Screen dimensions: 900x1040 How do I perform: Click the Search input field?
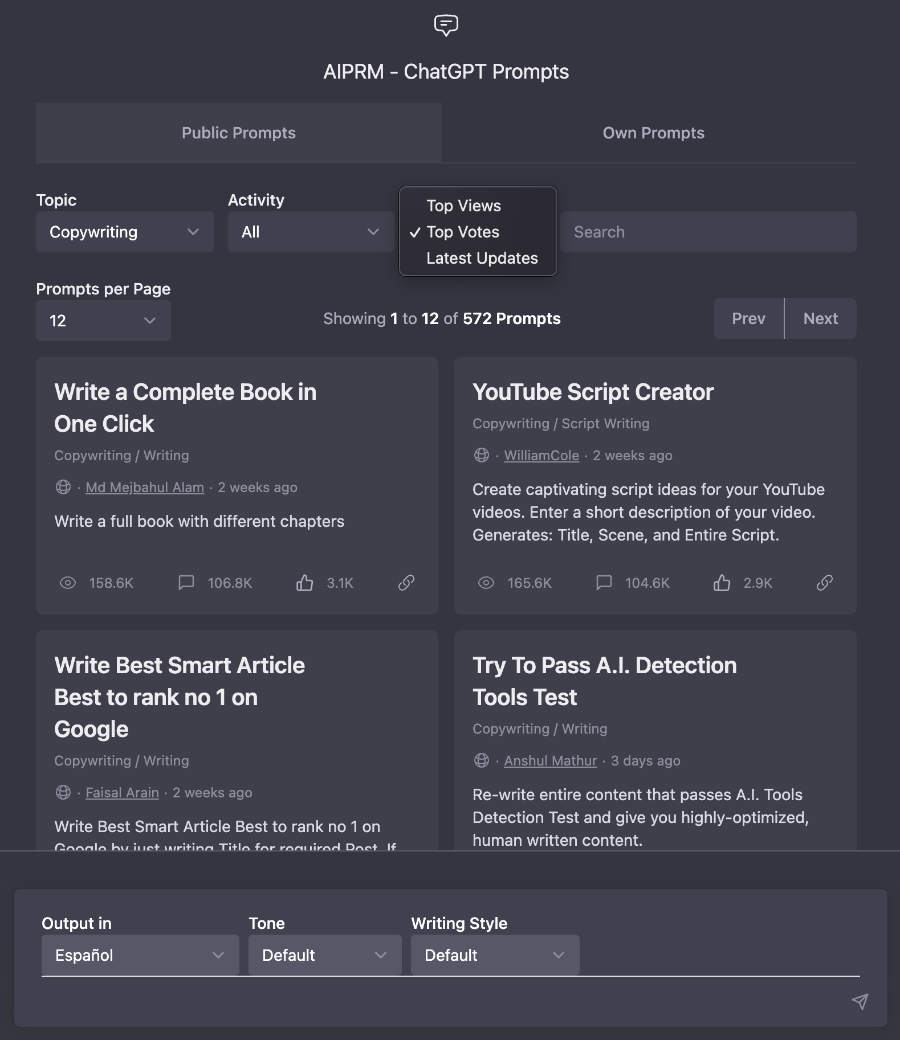point(708,232)
